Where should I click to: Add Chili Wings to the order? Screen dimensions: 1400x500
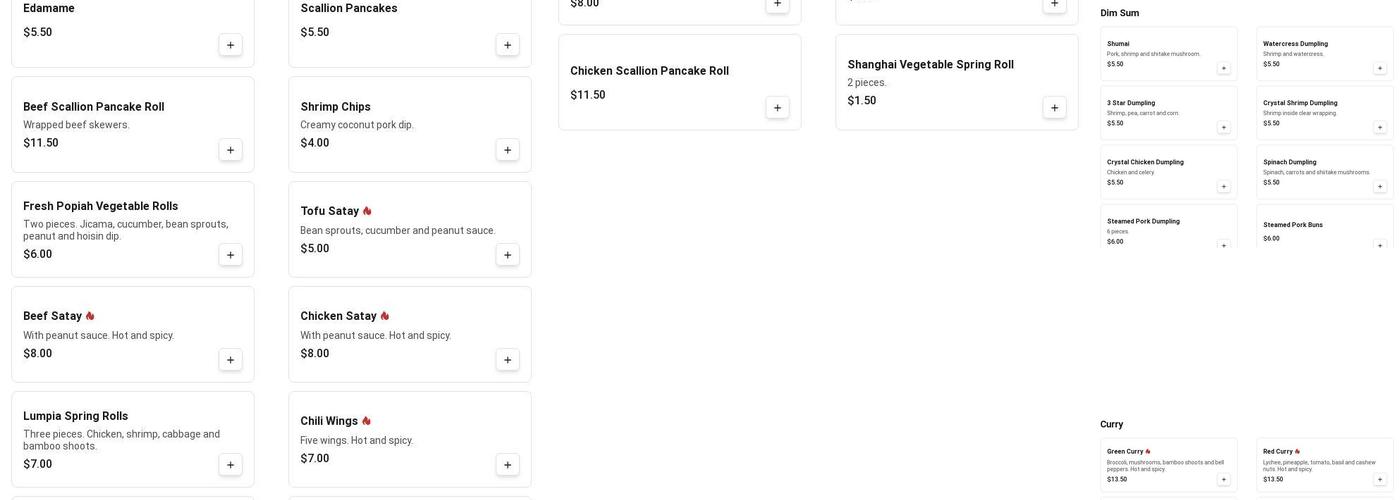[x=507, y=465]
